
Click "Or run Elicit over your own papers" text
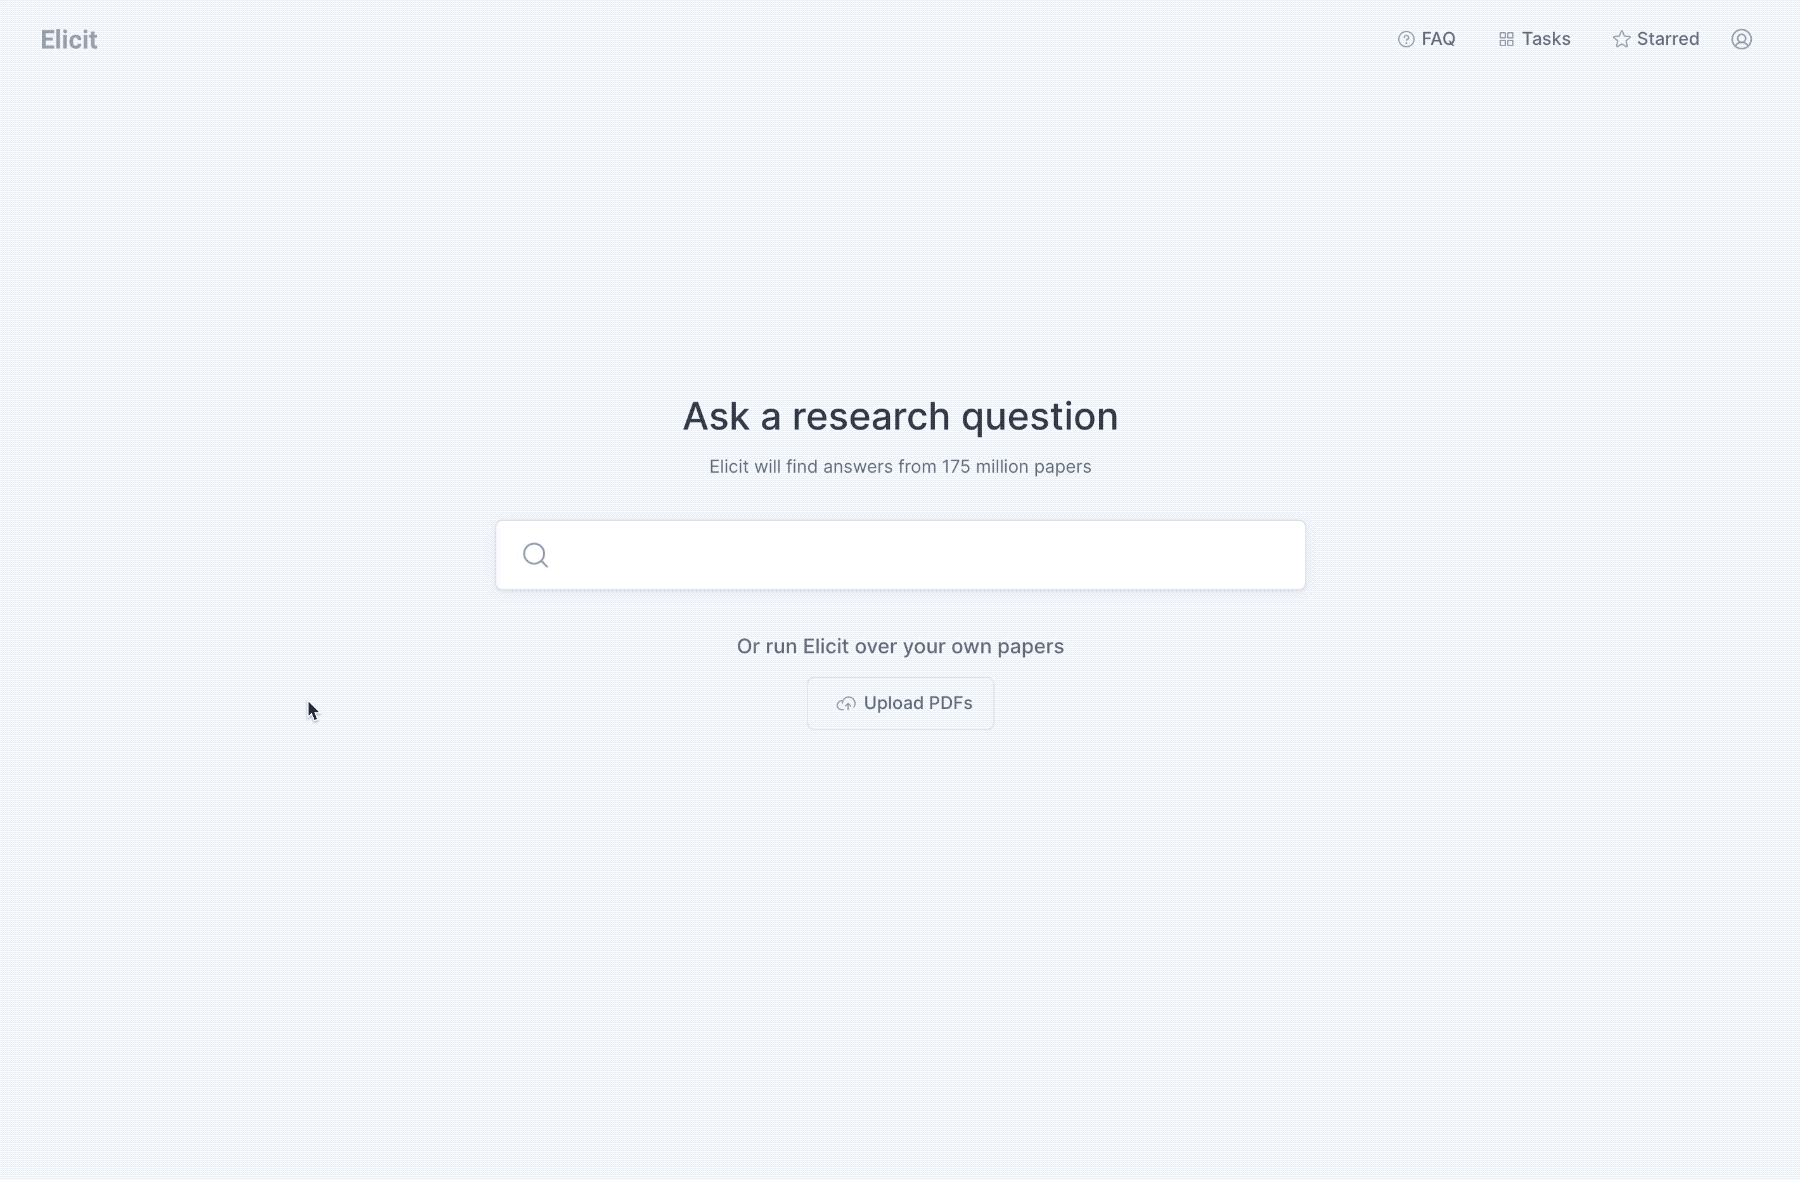click(x=900, y=647)
